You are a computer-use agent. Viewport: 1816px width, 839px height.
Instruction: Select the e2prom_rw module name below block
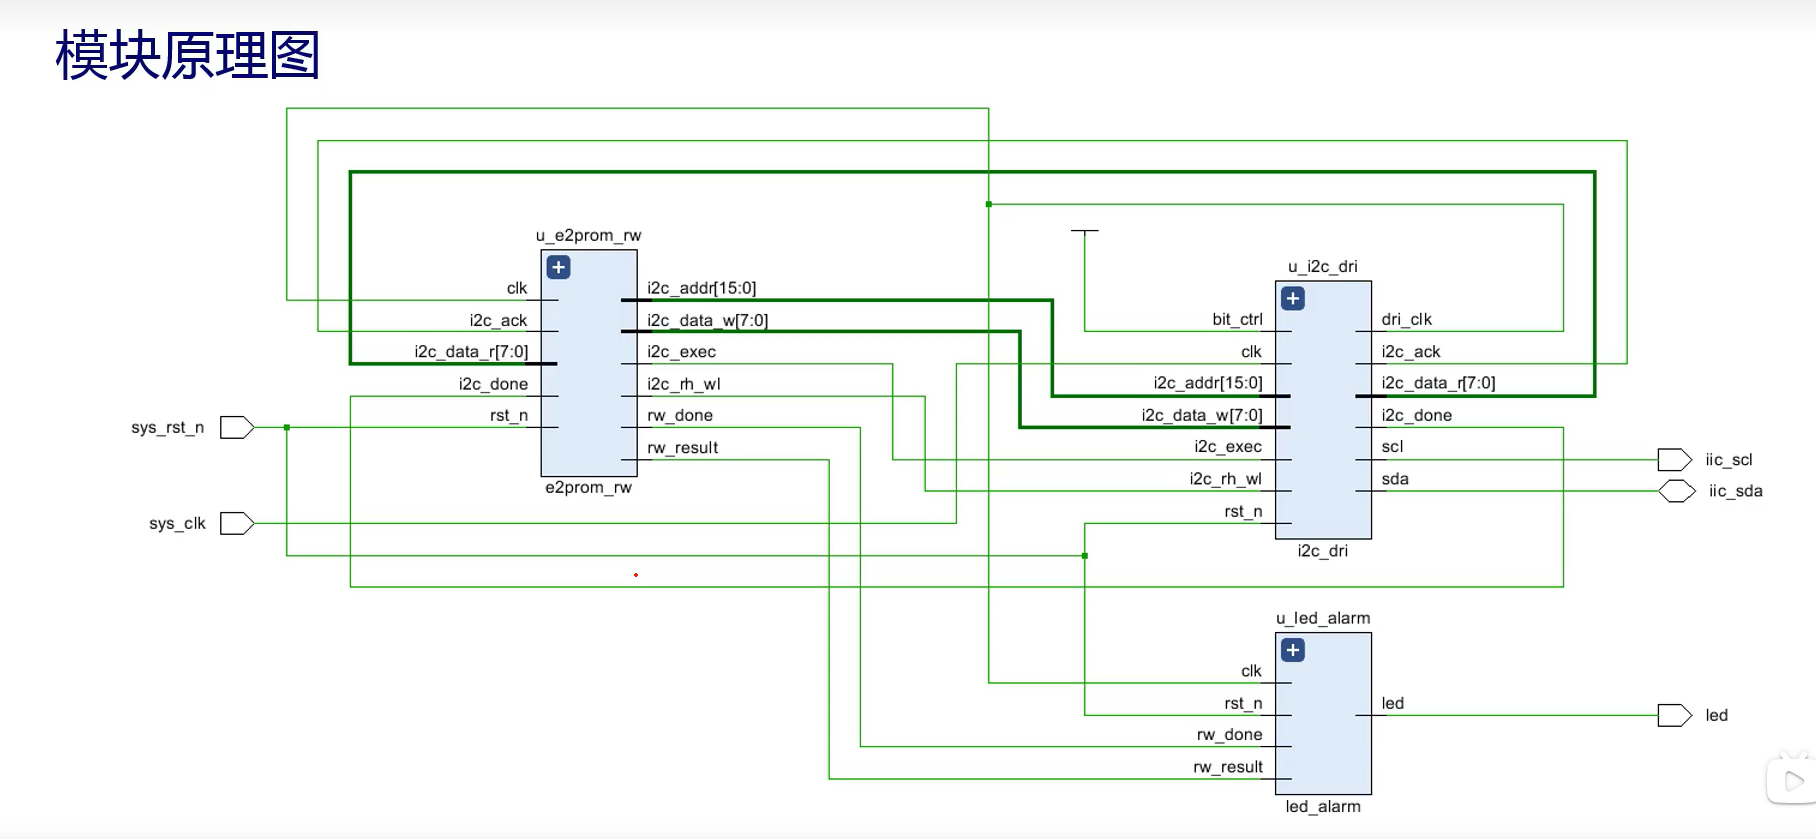(588, 488)
